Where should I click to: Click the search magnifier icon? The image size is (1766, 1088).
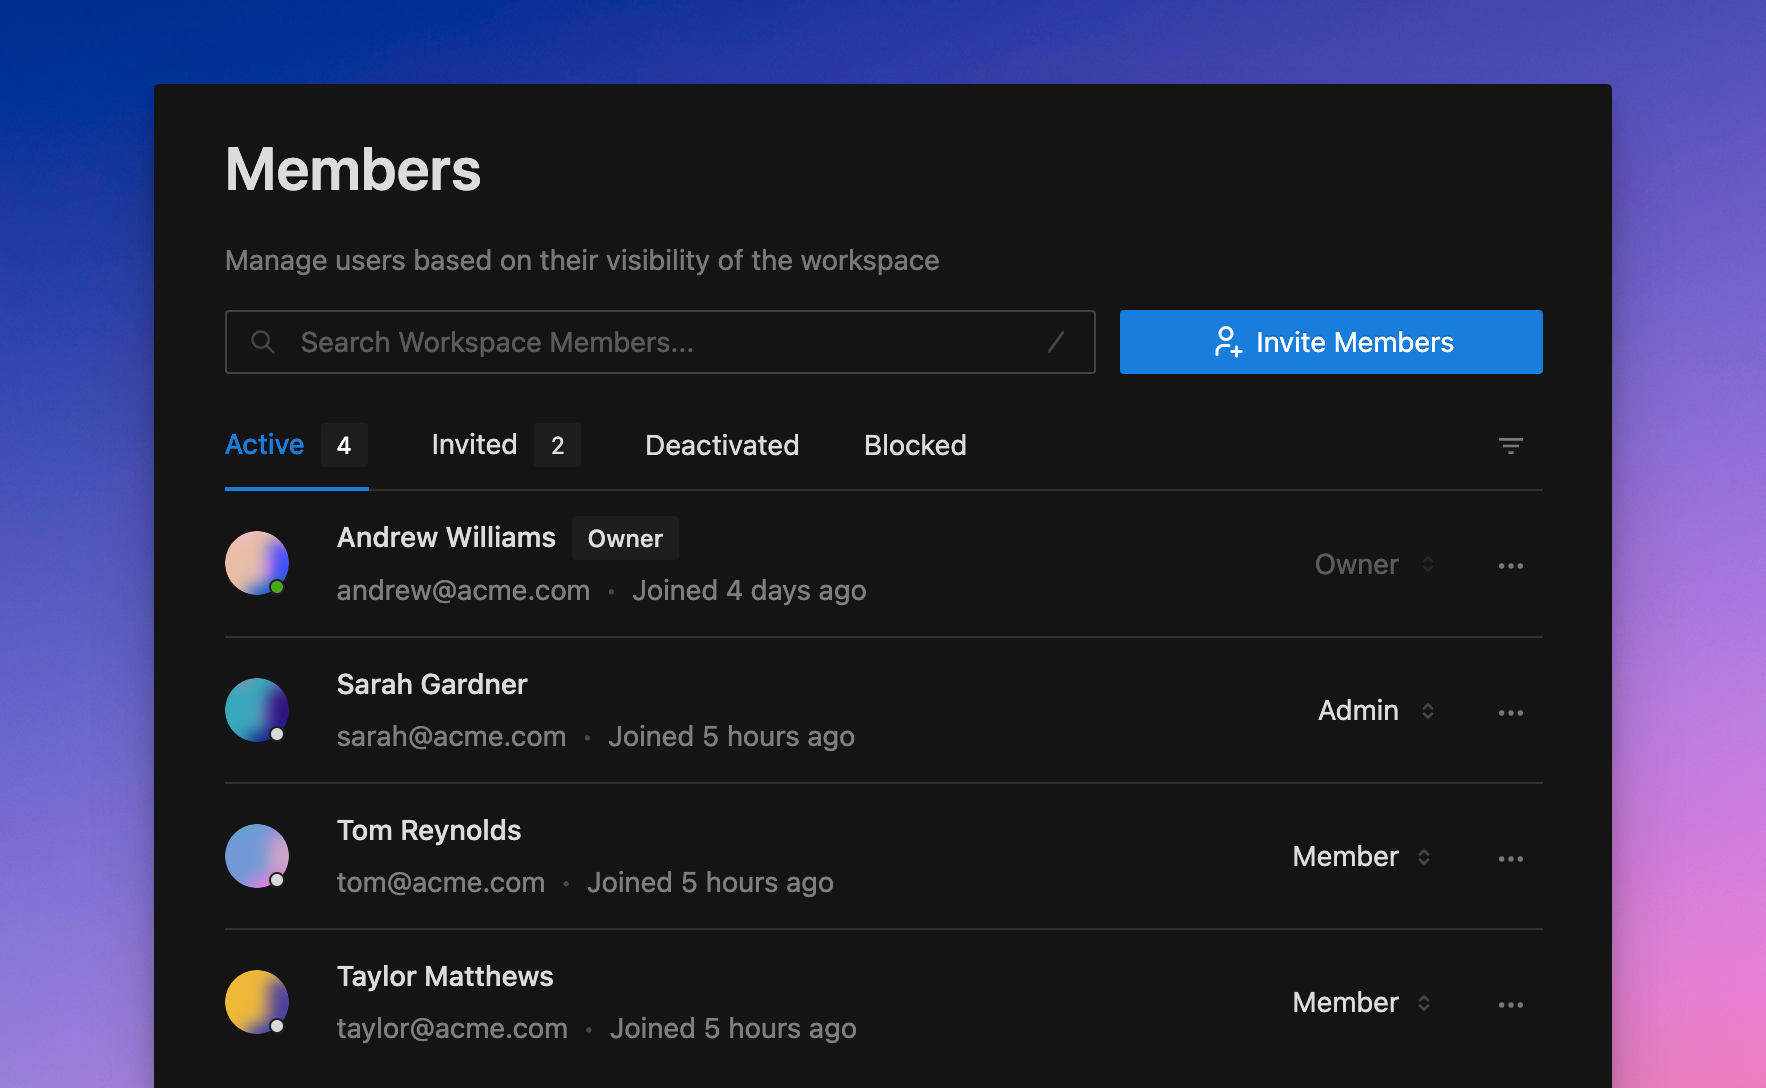tap(263, 342)
